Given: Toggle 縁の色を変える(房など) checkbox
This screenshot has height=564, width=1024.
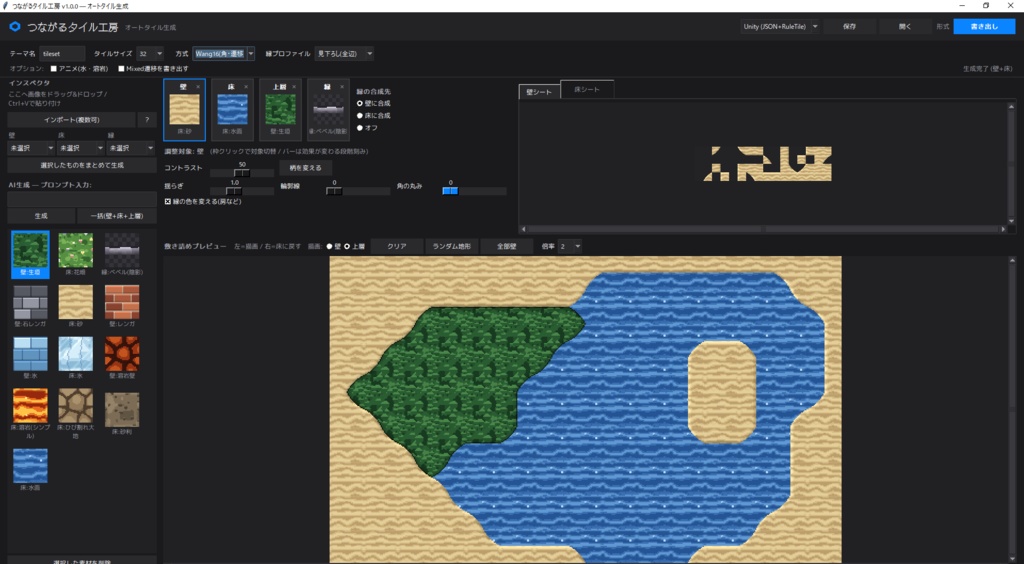Looking at the screenshot, I should point(168,202).
